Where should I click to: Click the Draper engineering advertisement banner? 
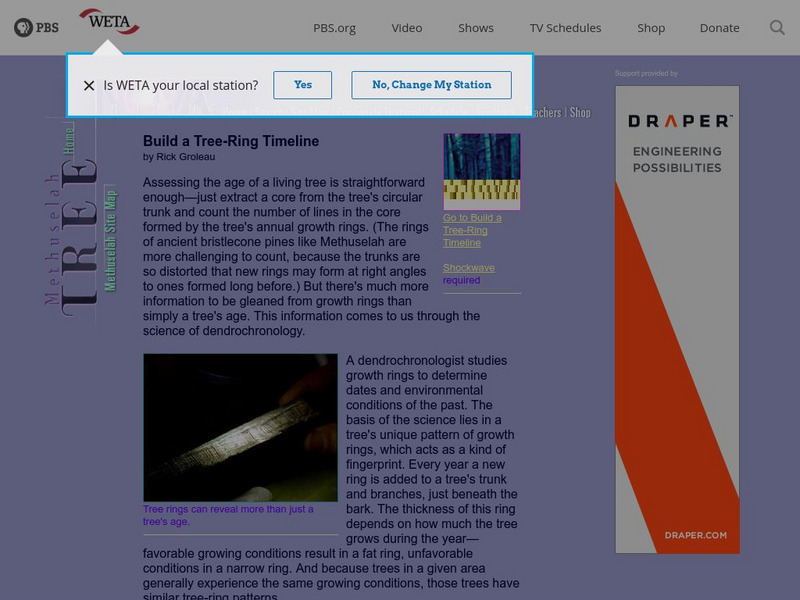coord(677,320)
